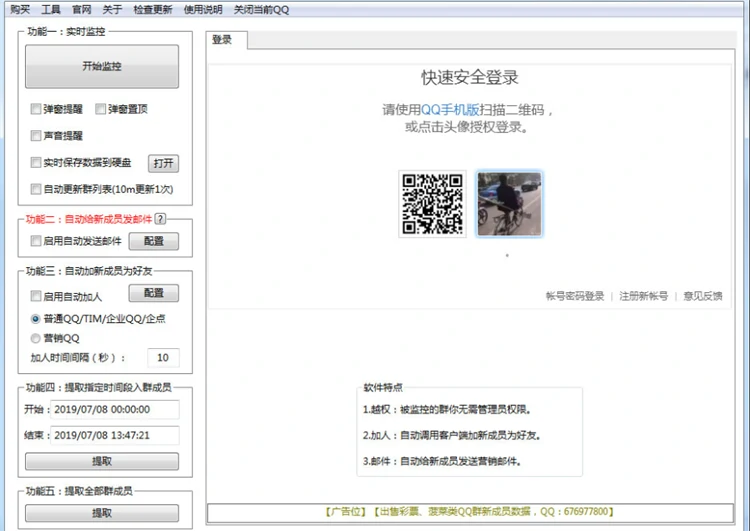Click 提取 button under 功能五
This screenshot has width=750, height=531.
point(102,513)
